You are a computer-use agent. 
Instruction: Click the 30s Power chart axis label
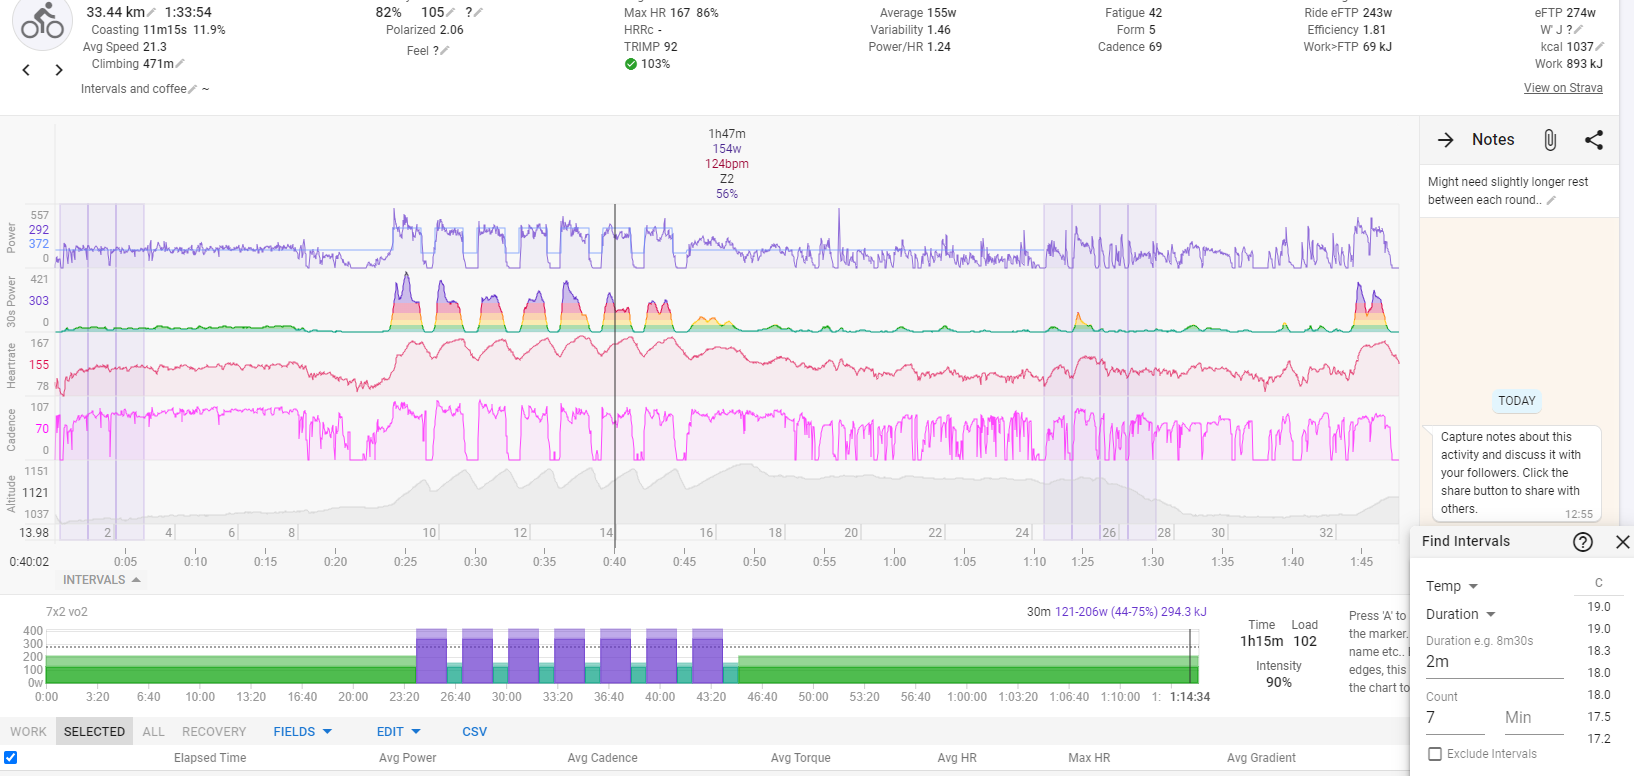tap(12, 302)
